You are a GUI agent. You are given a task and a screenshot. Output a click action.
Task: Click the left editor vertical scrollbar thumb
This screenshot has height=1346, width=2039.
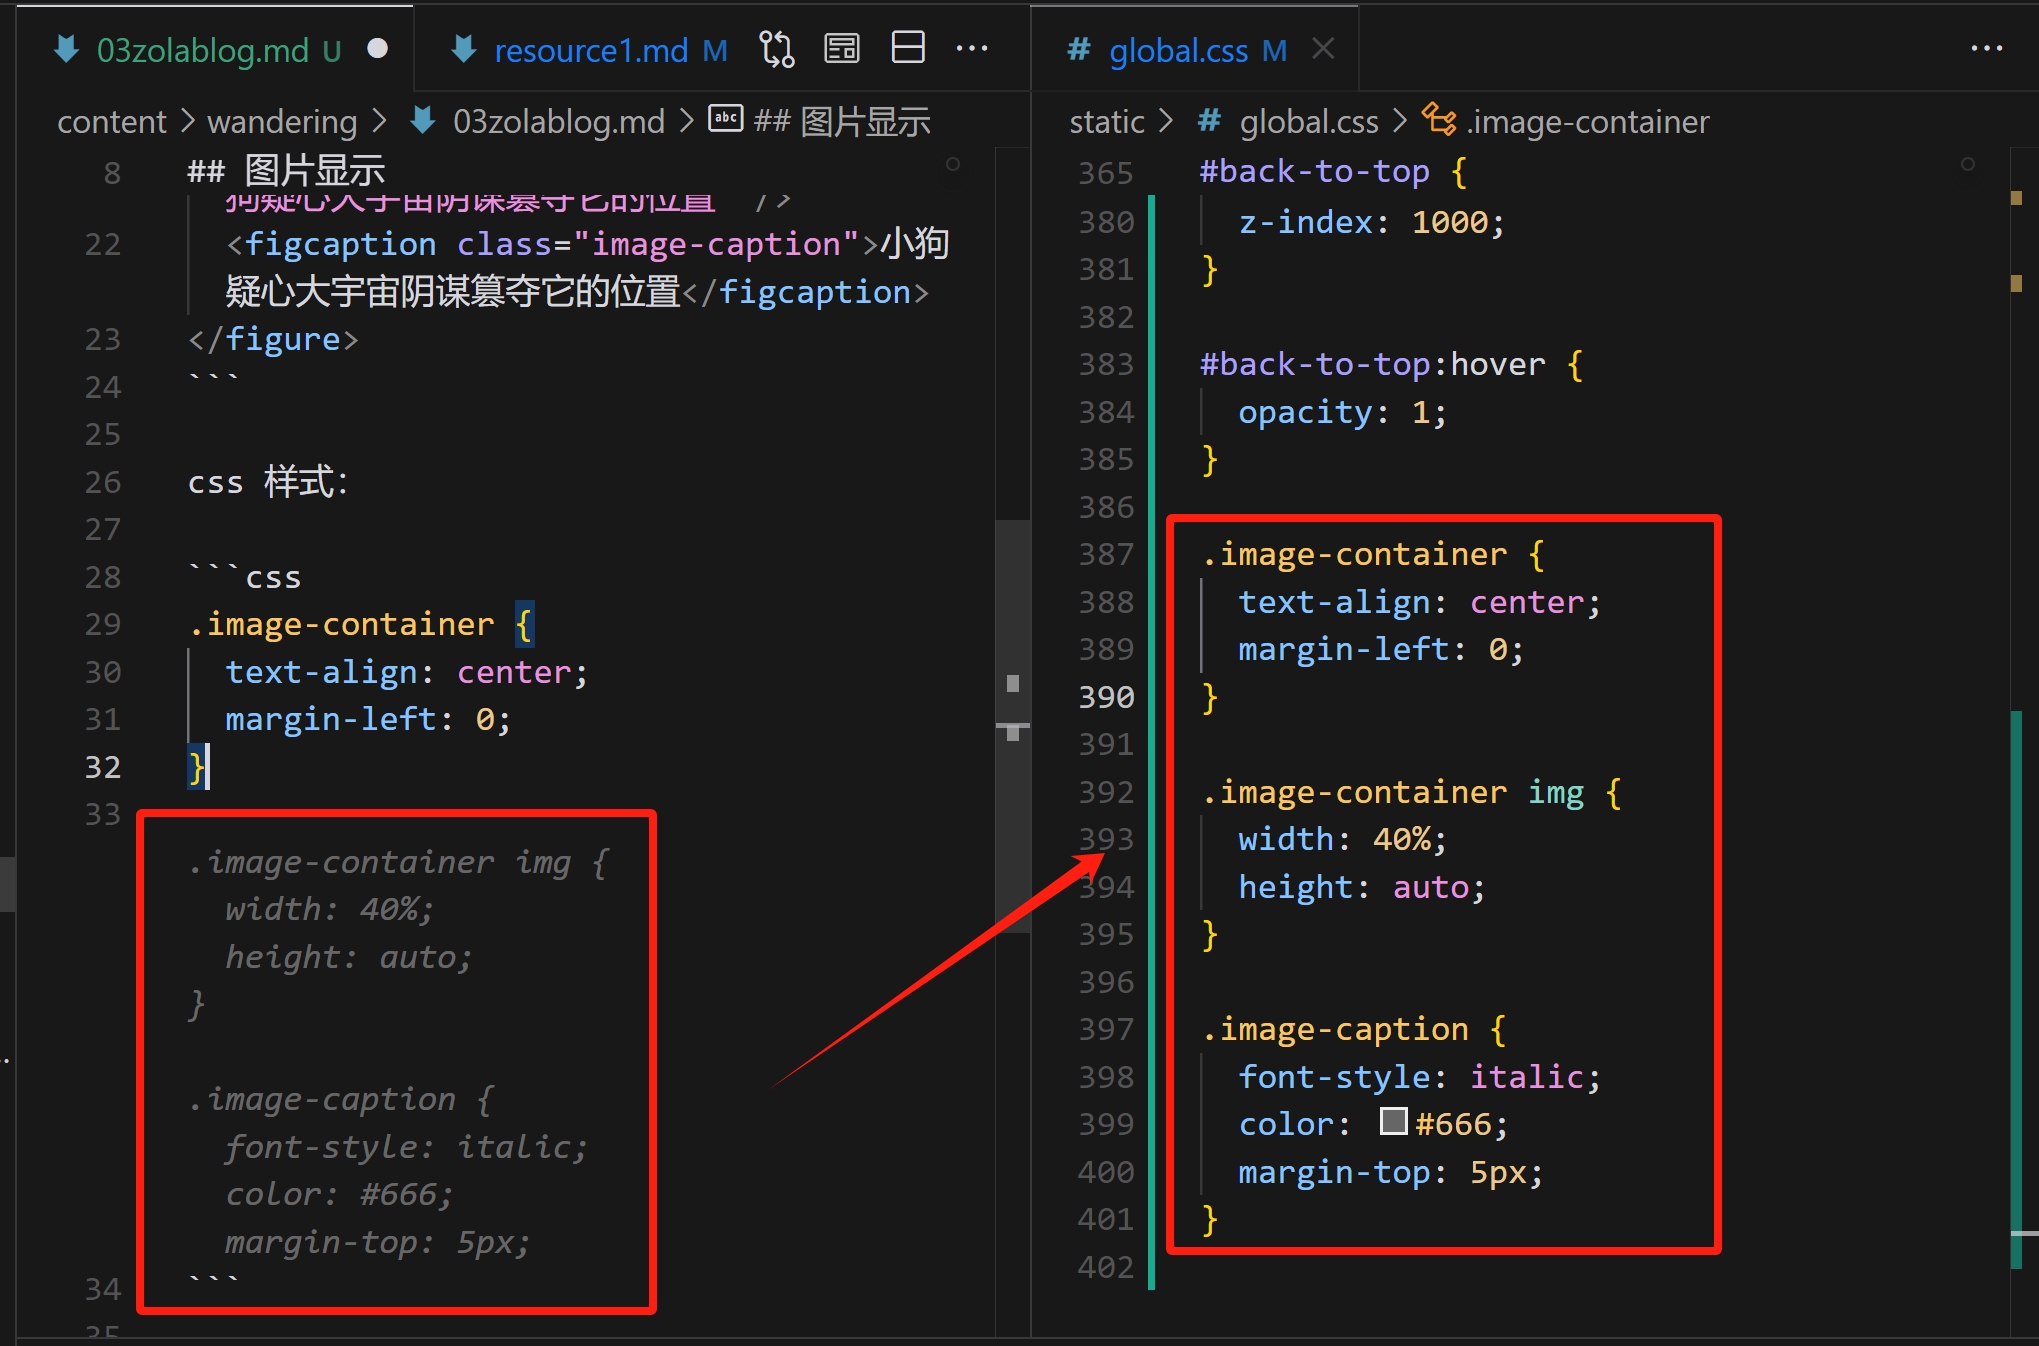[x=1013, y=725]
